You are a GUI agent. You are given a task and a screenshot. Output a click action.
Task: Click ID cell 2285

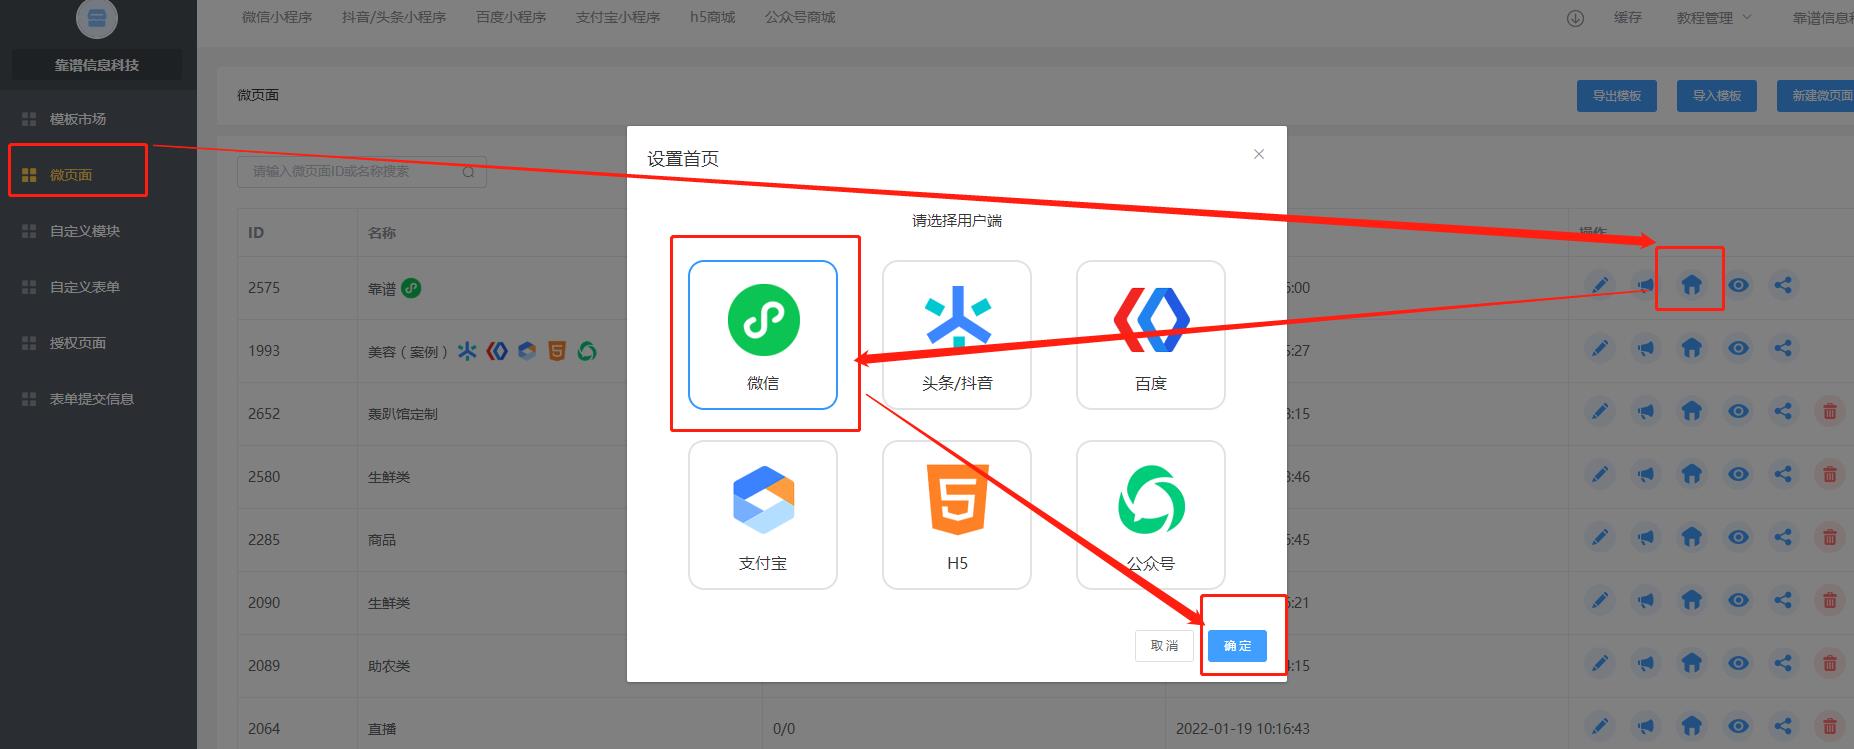point(264,540)
